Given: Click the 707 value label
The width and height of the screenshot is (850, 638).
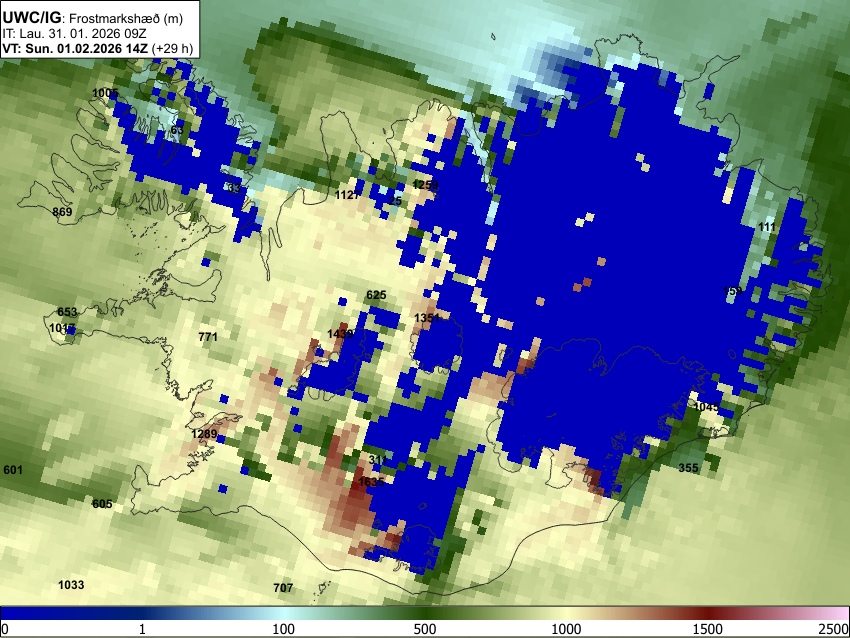Looking at the screenshot, I should (x=283, y=588).
